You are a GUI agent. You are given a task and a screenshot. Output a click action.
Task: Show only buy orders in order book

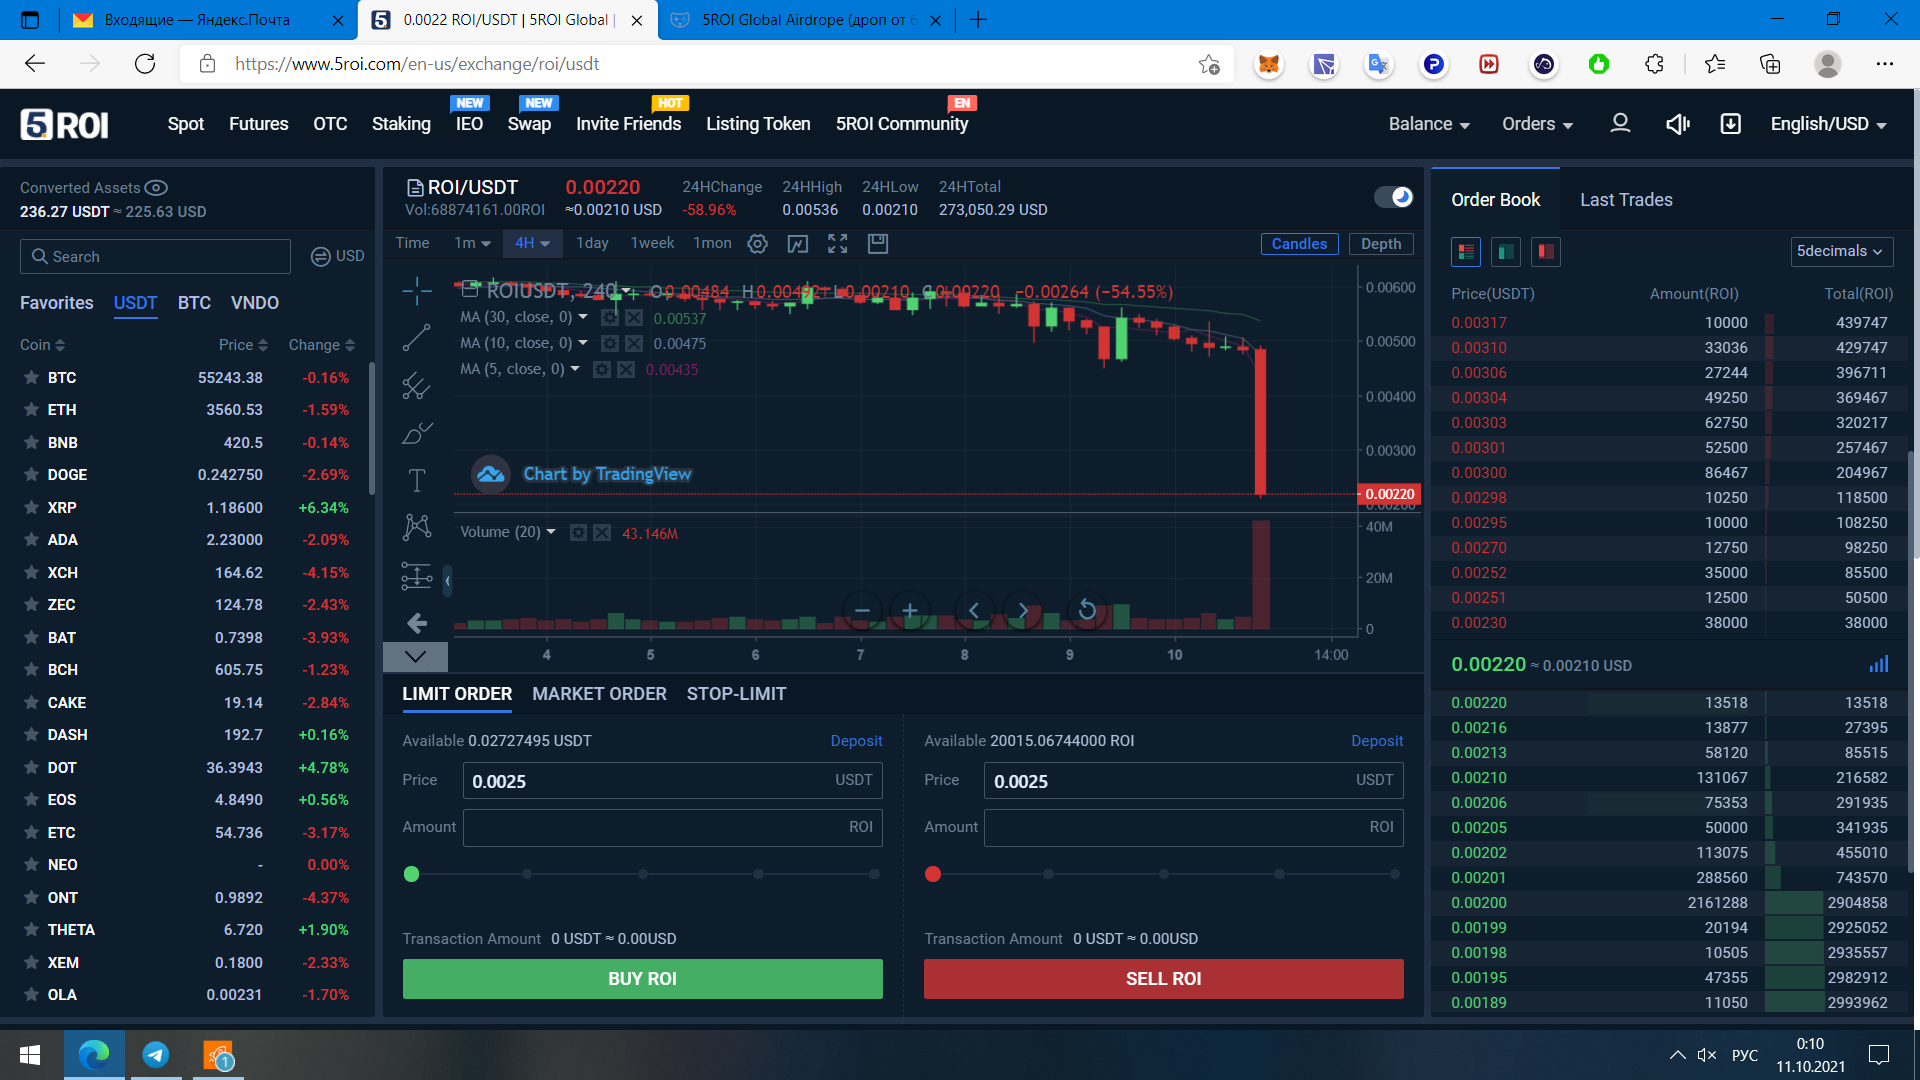click(1506, 252)
